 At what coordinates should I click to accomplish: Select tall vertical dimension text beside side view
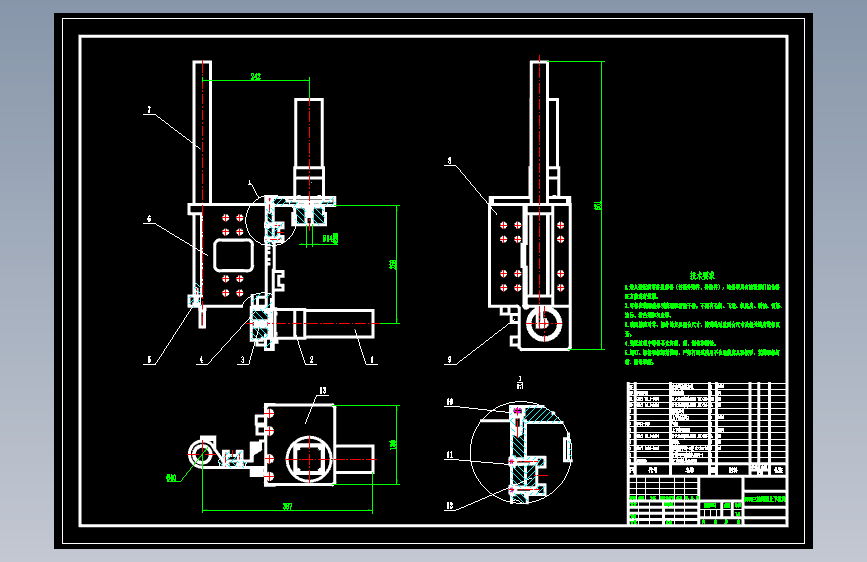[x=597, y=205]
